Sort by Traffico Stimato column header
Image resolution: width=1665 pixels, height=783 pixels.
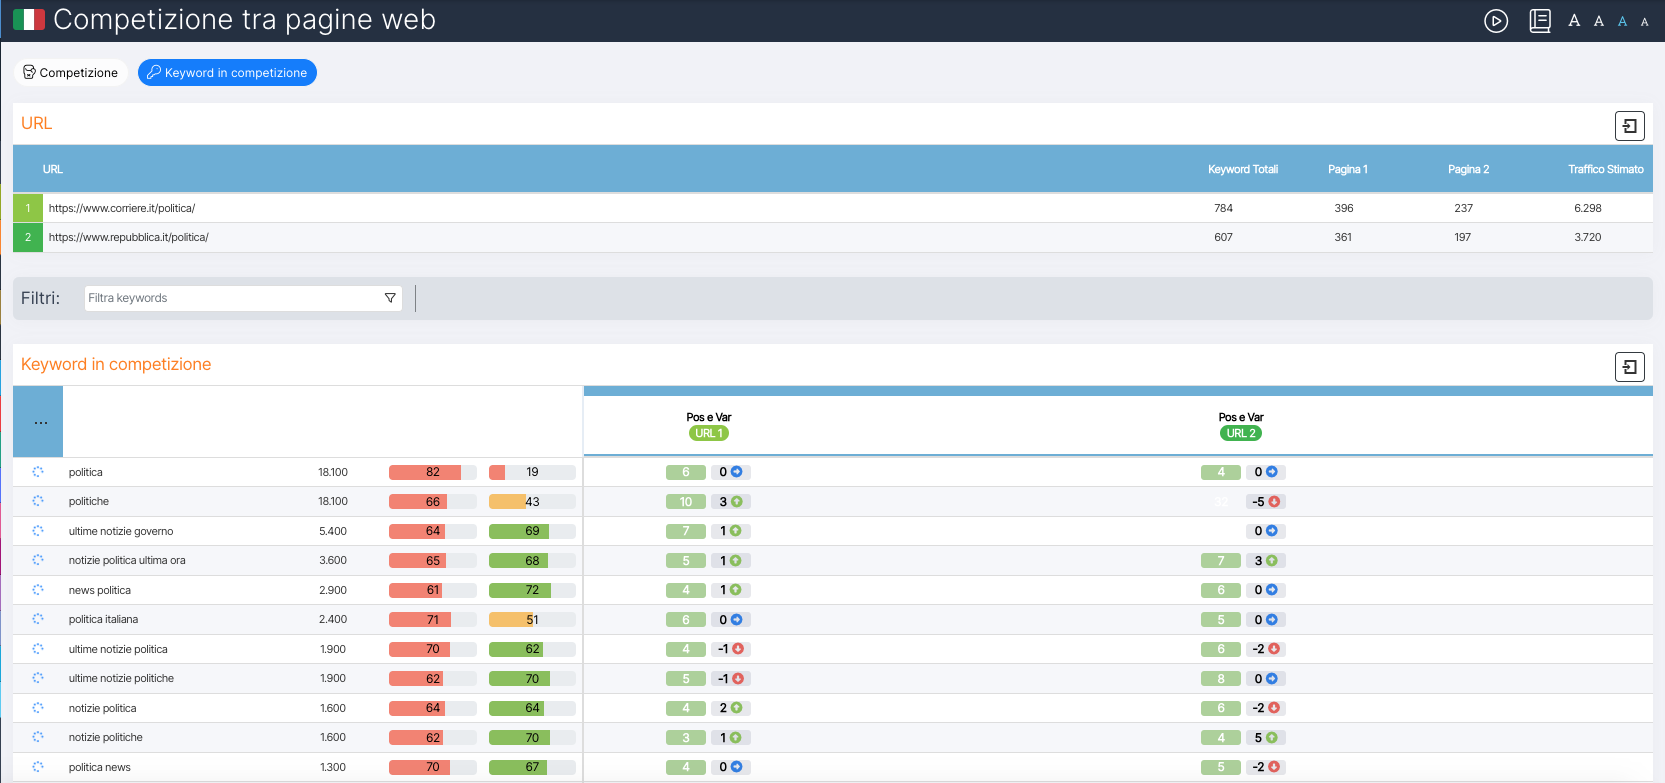(x=1605, y=169)
